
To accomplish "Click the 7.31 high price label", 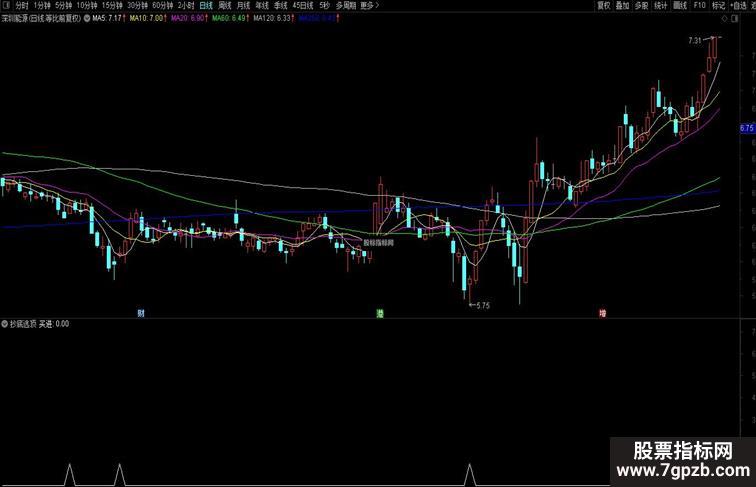I will [x=695, y=41].
